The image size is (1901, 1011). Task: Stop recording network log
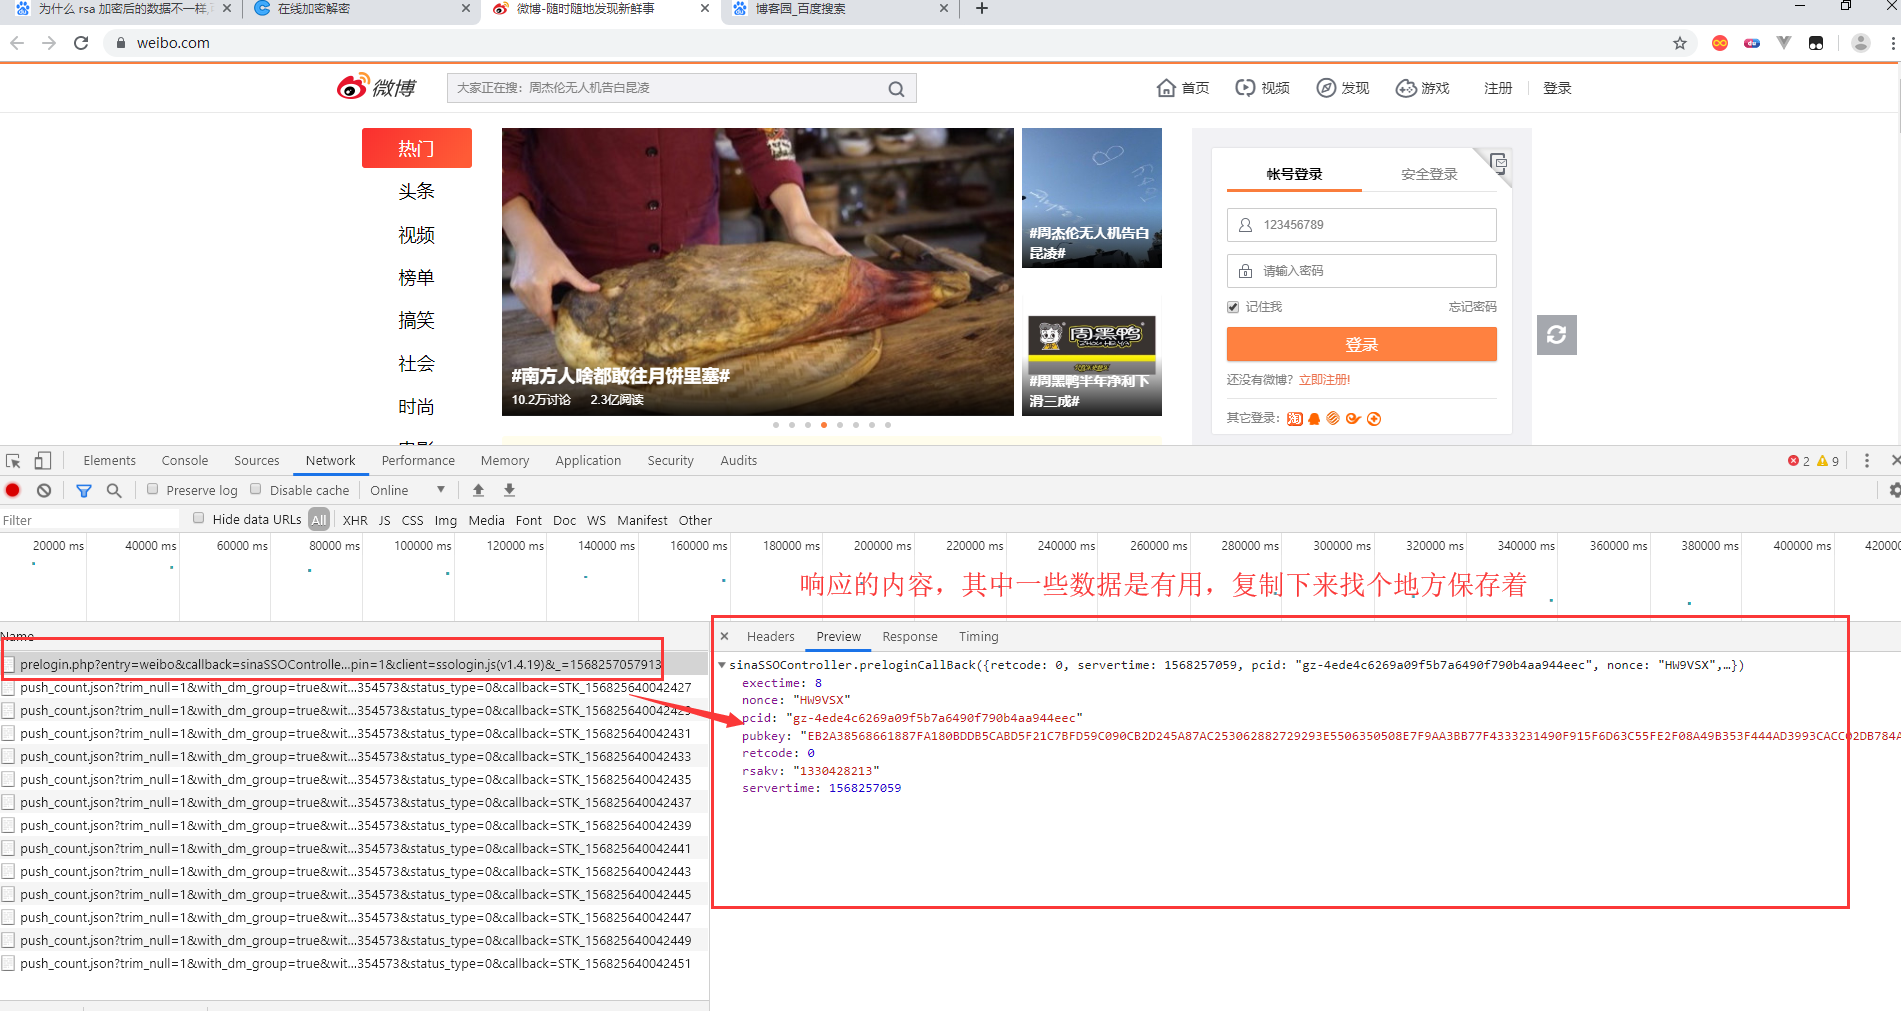(x=13, y=490)
